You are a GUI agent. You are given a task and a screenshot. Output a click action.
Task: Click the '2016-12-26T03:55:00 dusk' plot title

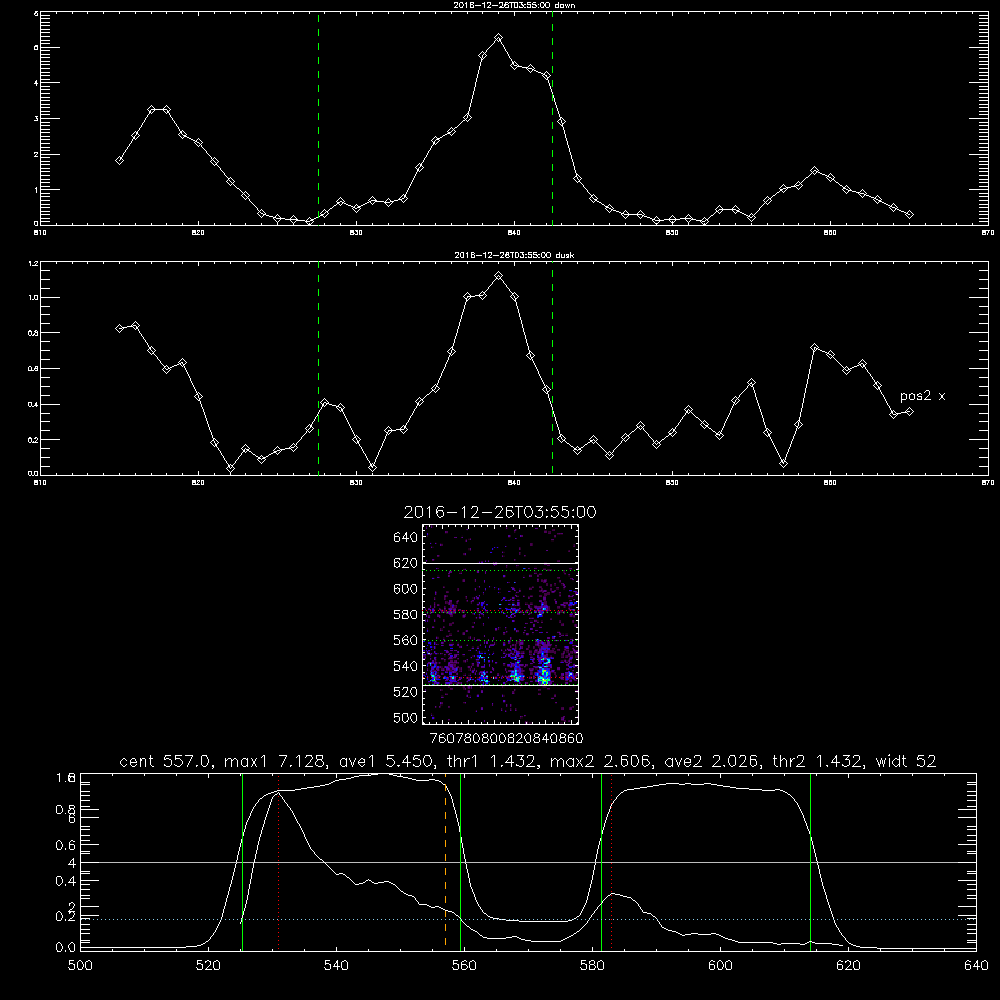pyautogui.click(x=514, y=255)
